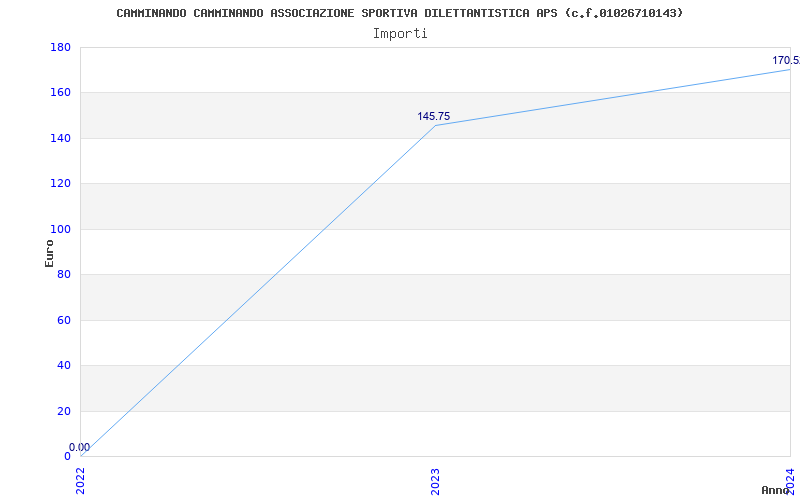
Task: Select the 2023 x-axis label
Action: [x=435, y=481]
